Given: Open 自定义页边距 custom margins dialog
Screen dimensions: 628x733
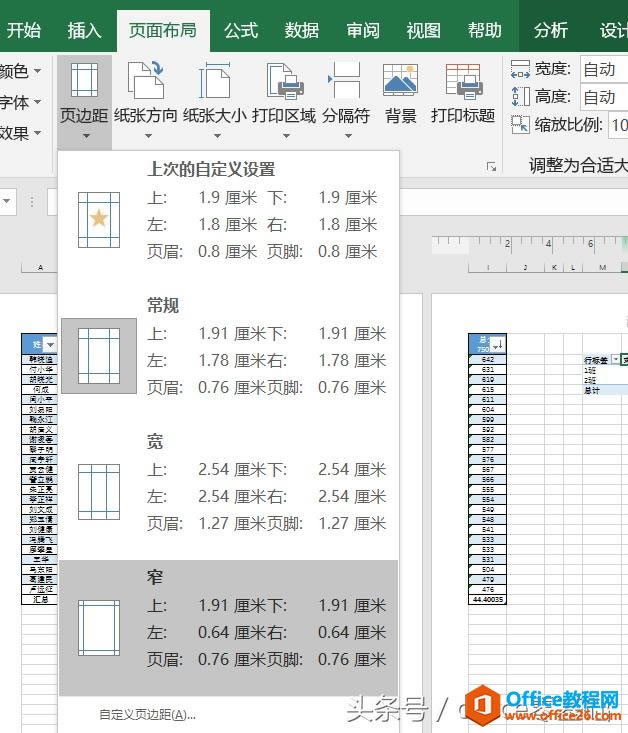Looking at the screenshot, I should pos(147,714).
